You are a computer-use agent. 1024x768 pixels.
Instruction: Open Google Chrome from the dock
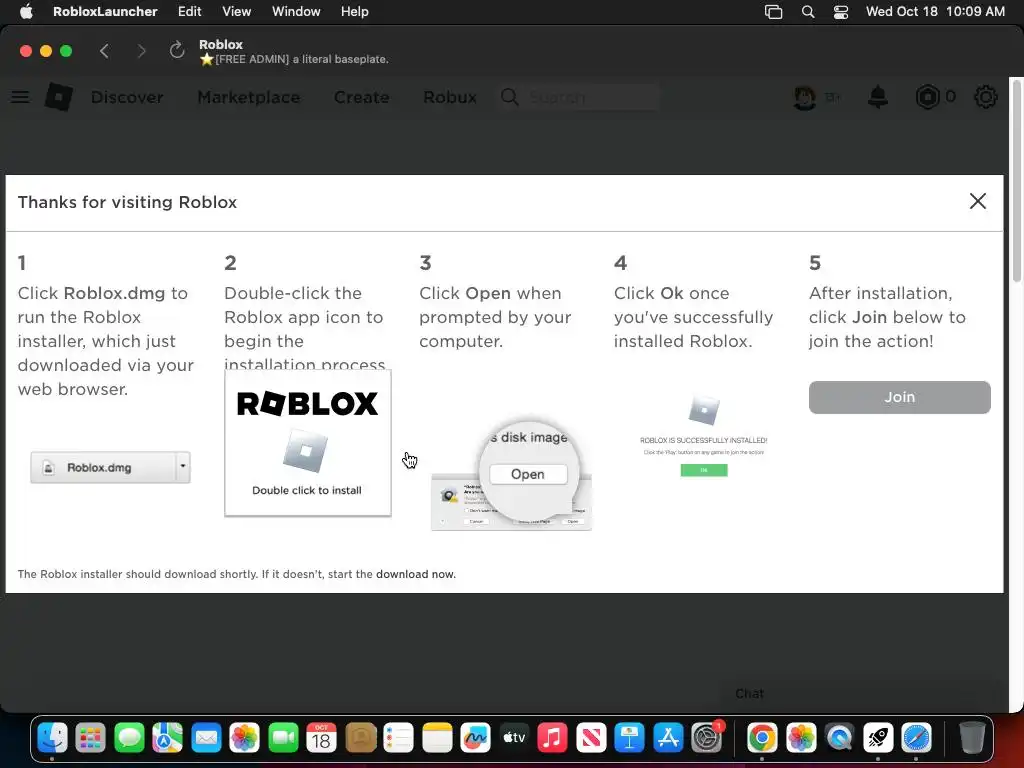[x=762, y=739]
